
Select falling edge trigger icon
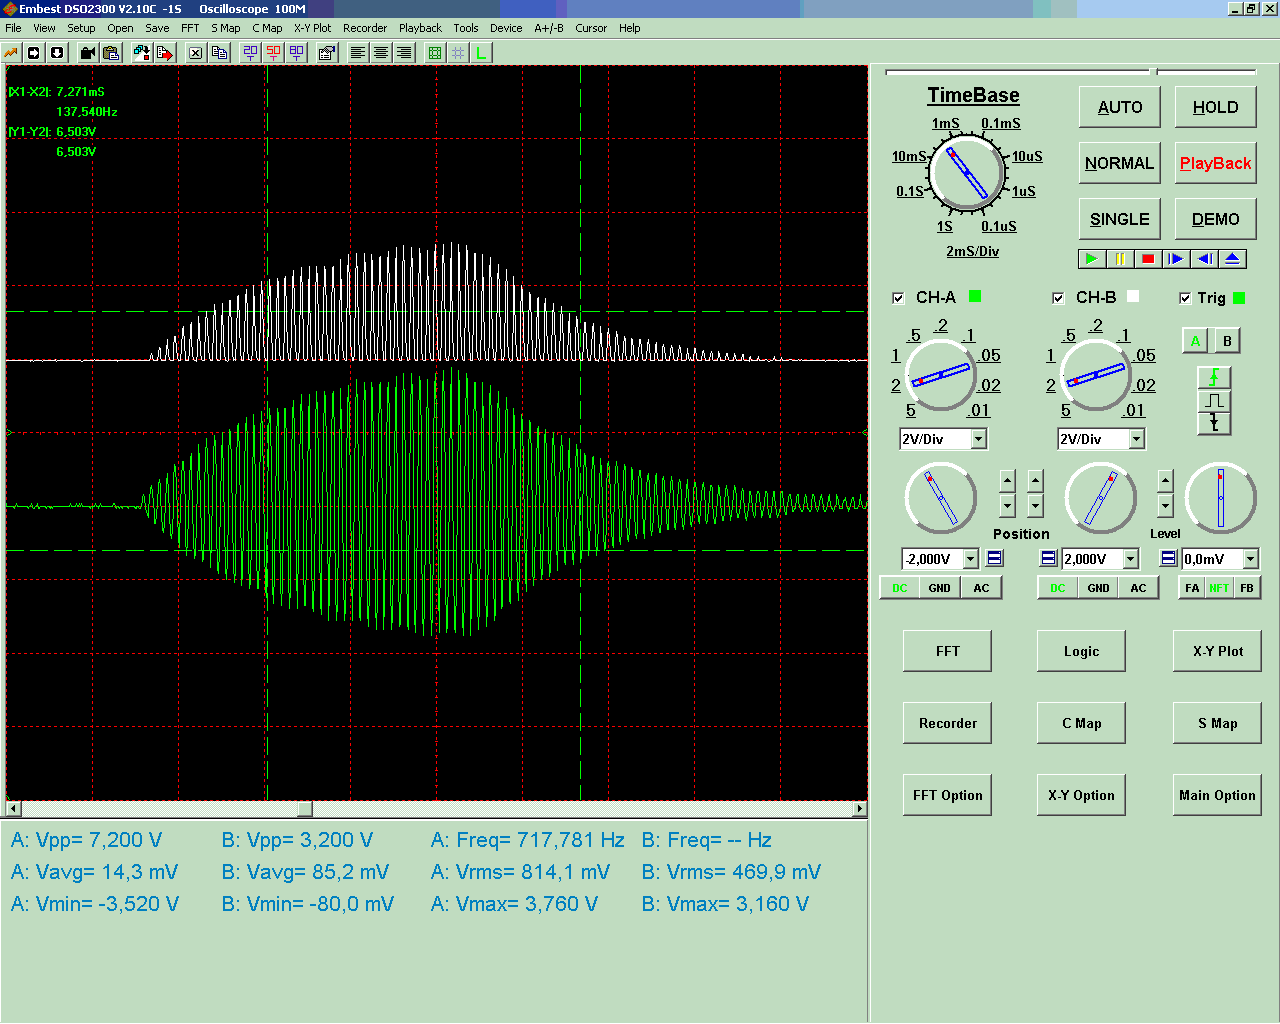pyautogui.click(x=1214, y=423)
